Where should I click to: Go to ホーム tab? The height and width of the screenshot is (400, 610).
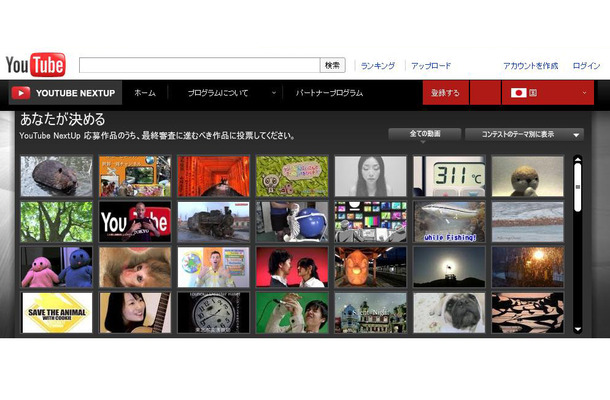click(145, 93)
